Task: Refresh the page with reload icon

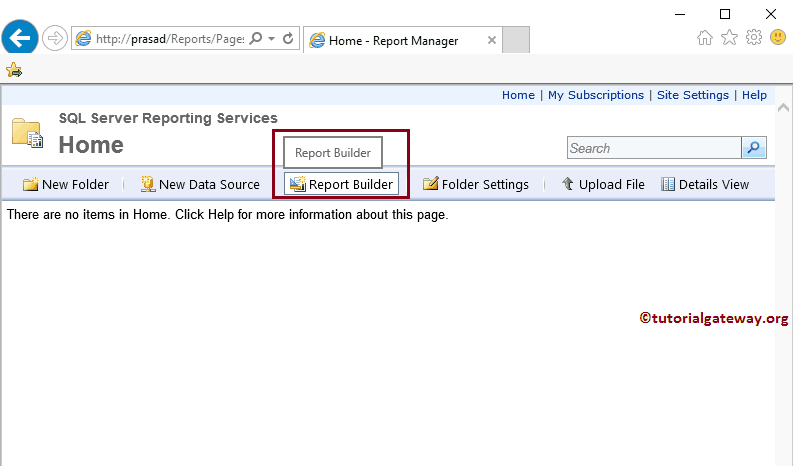Action: point(288,38)
